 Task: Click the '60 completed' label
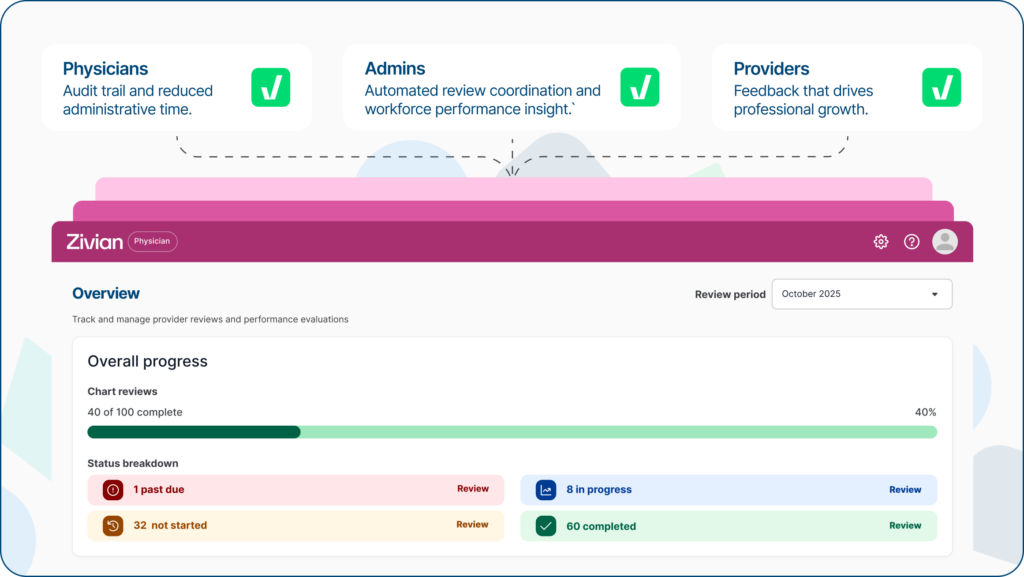click(x=601, y=526)
